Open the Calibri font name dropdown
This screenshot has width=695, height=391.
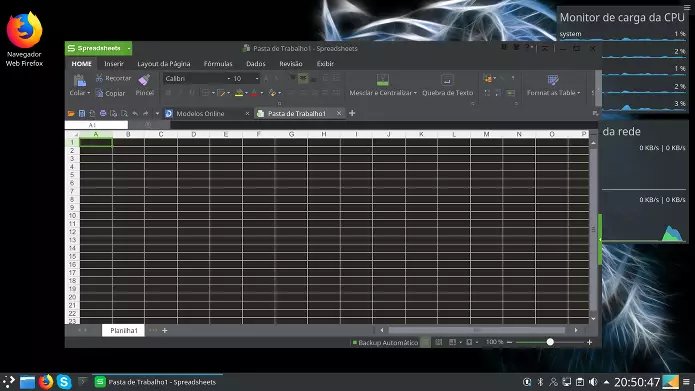pos(229,78)
